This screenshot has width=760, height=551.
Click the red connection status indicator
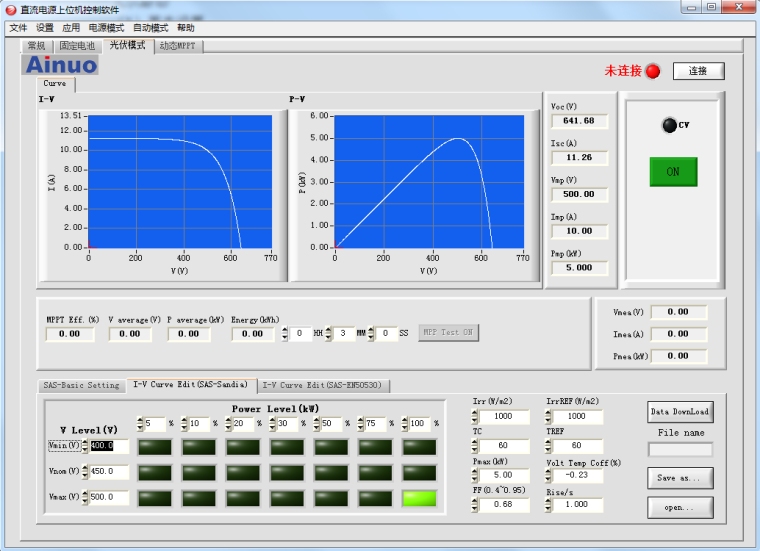tap(653, 71)
